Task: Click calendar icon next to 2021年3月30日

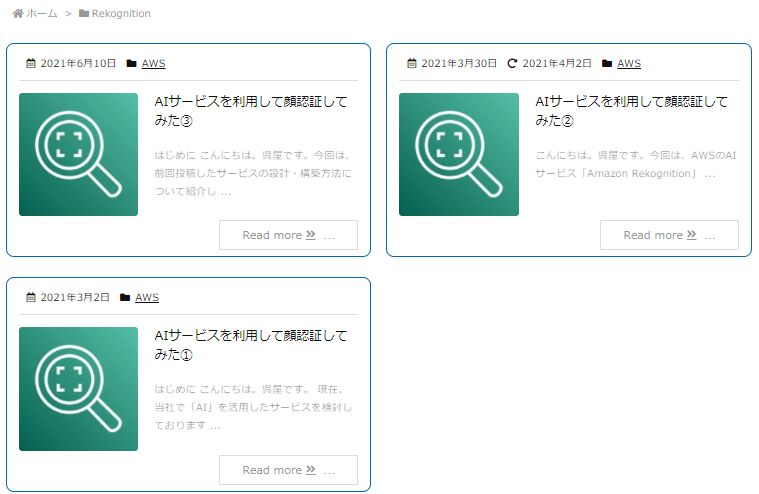Action: pos(412,63)
